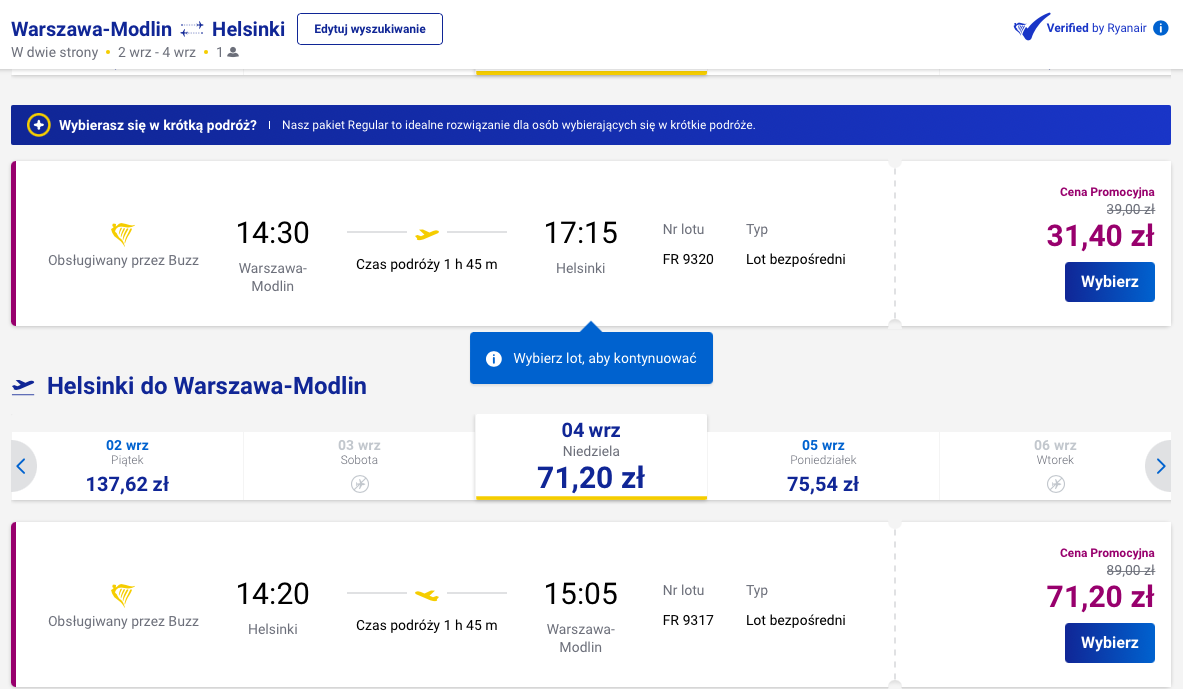Click the plane icon on 14:20 flight
This screenshot has height=689, width=1183.
coord(427,595)
